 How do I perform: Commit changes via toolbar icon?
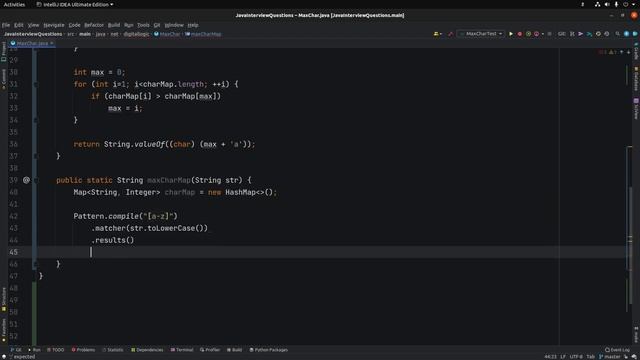coord(580,34)
